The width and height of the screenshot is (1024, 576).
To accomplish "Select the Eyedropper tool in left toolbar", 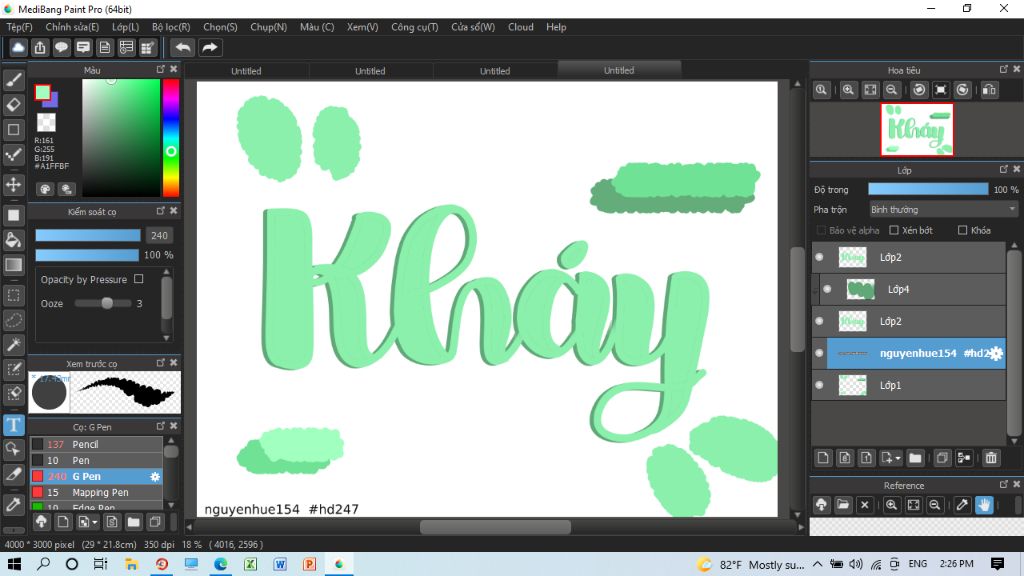I will (x=14, y=504).
